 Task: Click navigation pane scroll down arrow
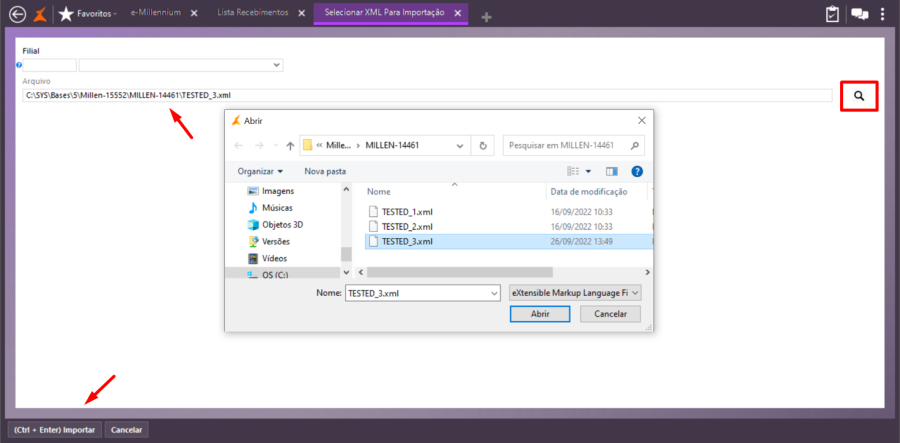click(x=346, y=272)
